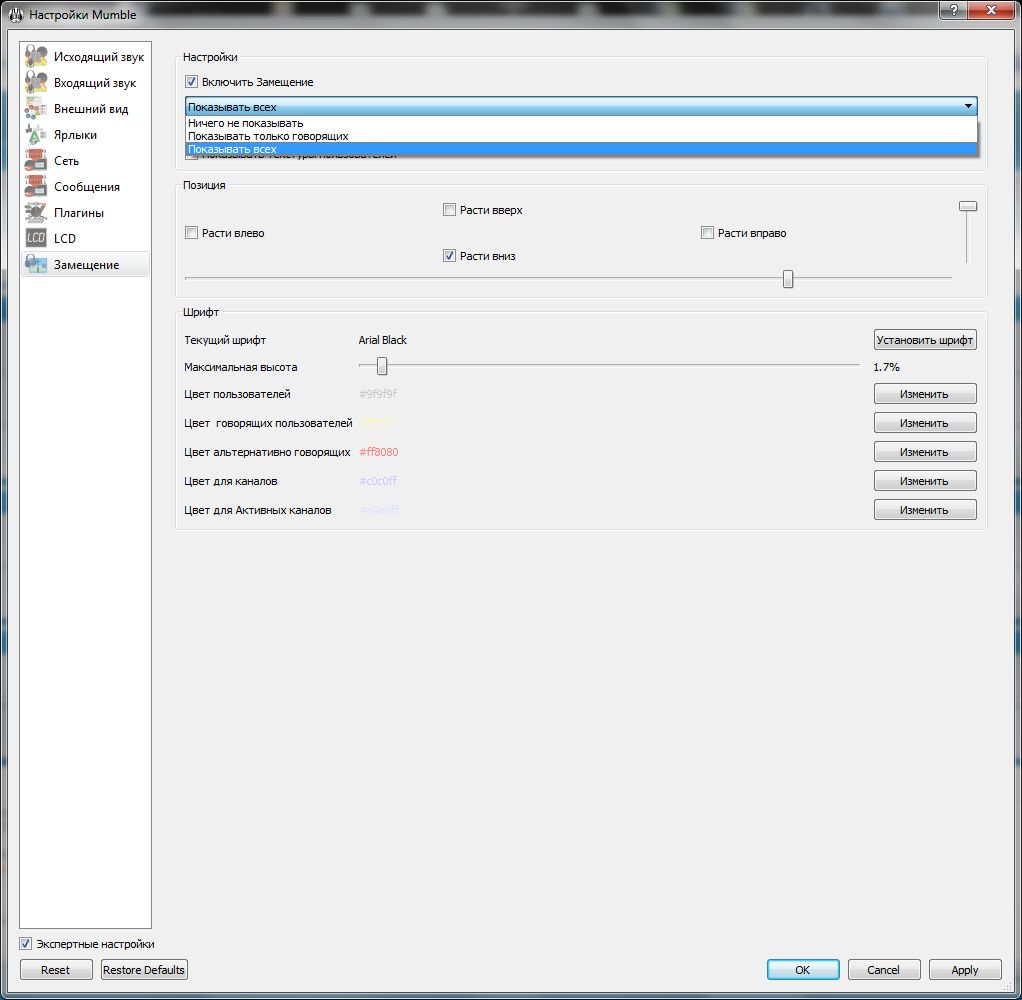
Task: Select the Плагины plugins icon
Action: point(37,213)
